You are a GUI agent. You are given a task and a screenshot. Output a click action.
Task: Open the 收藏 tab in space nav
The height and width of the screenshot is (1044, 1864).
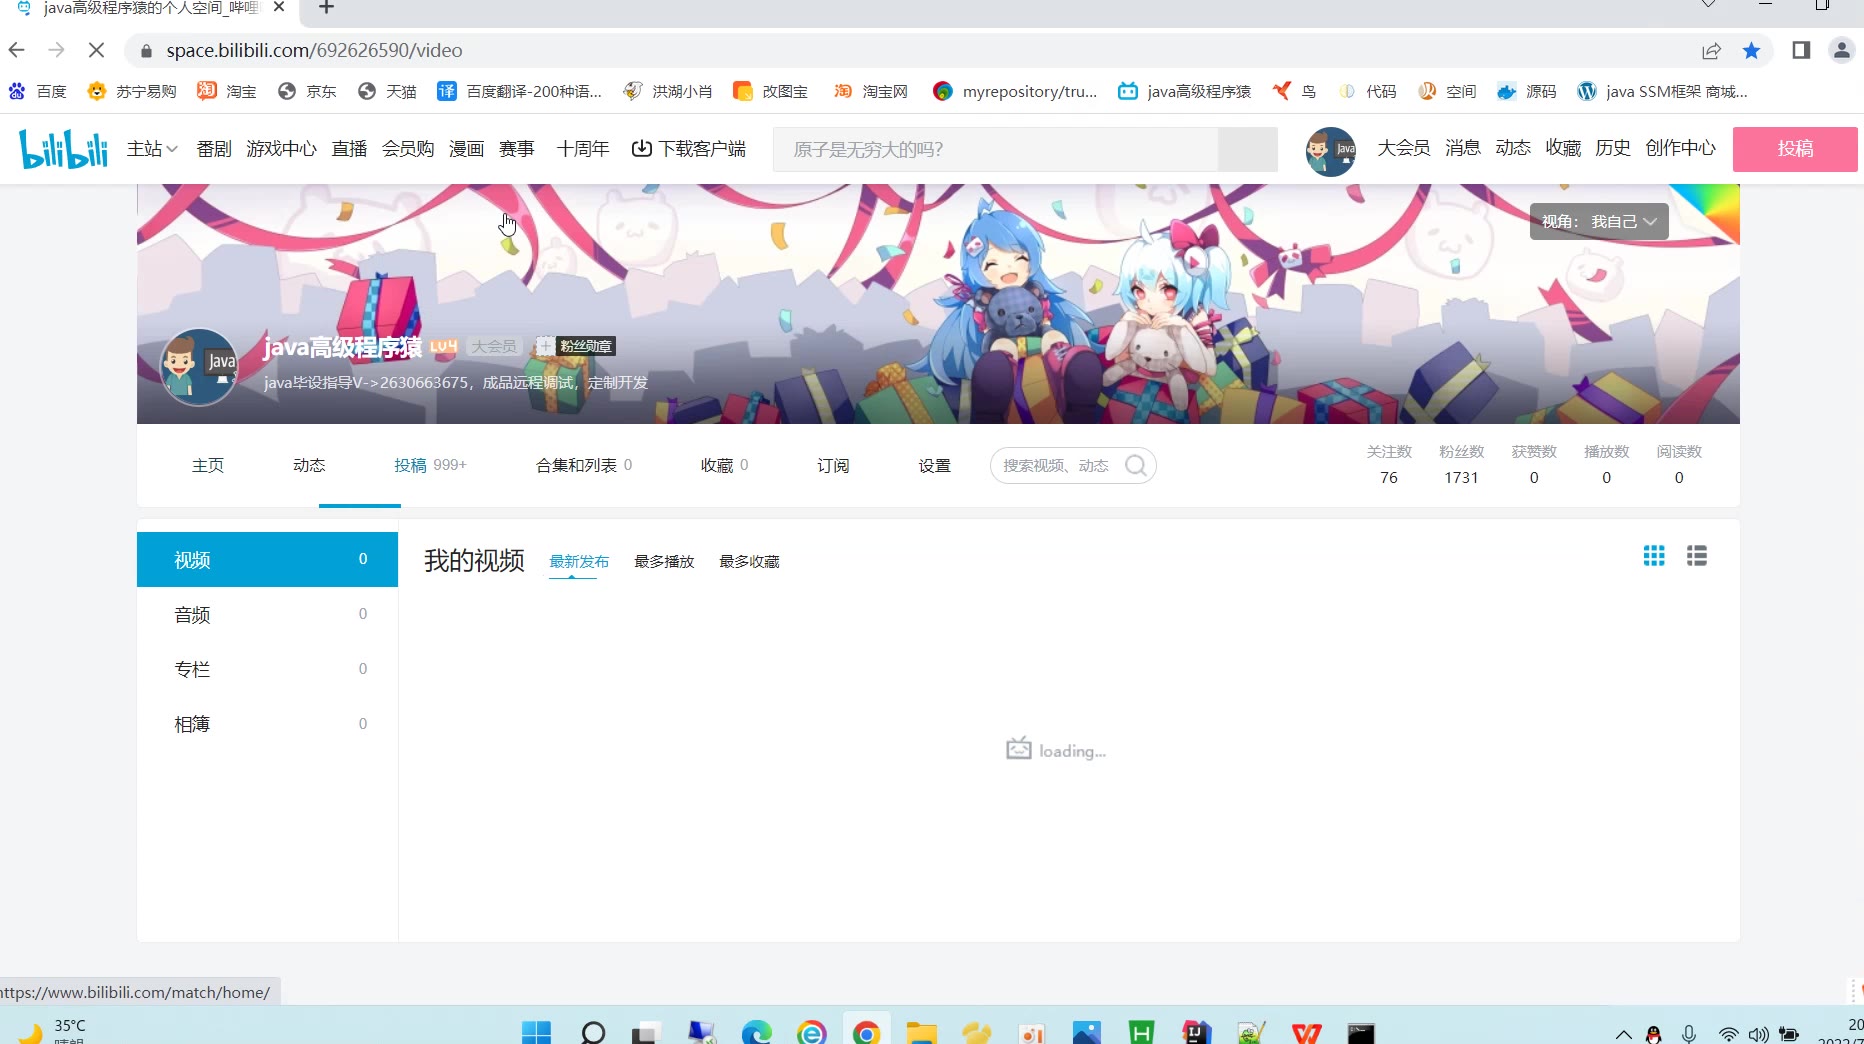[x=724, y=466]
